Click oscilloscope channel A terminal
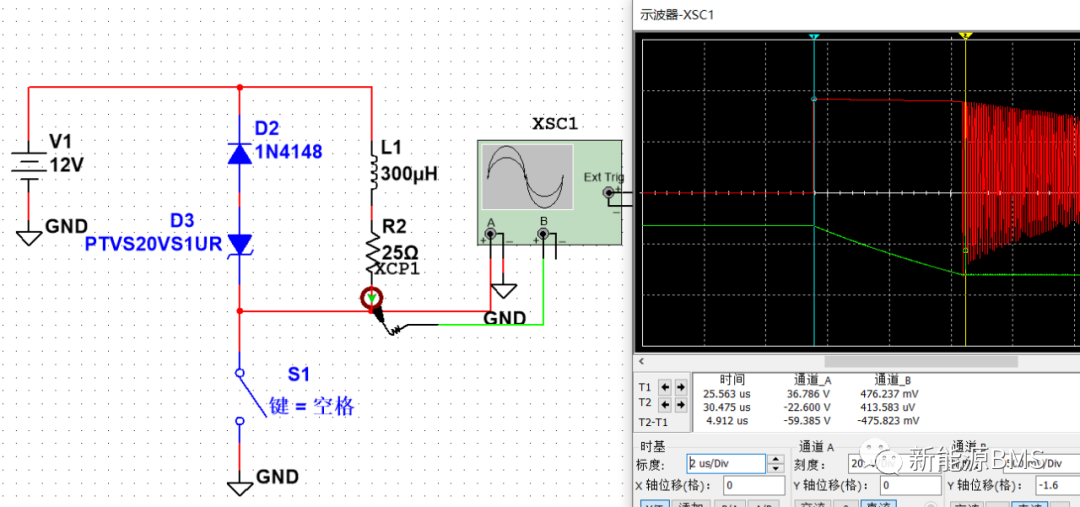Screen dimensions: 1080x507 point(490,235)
